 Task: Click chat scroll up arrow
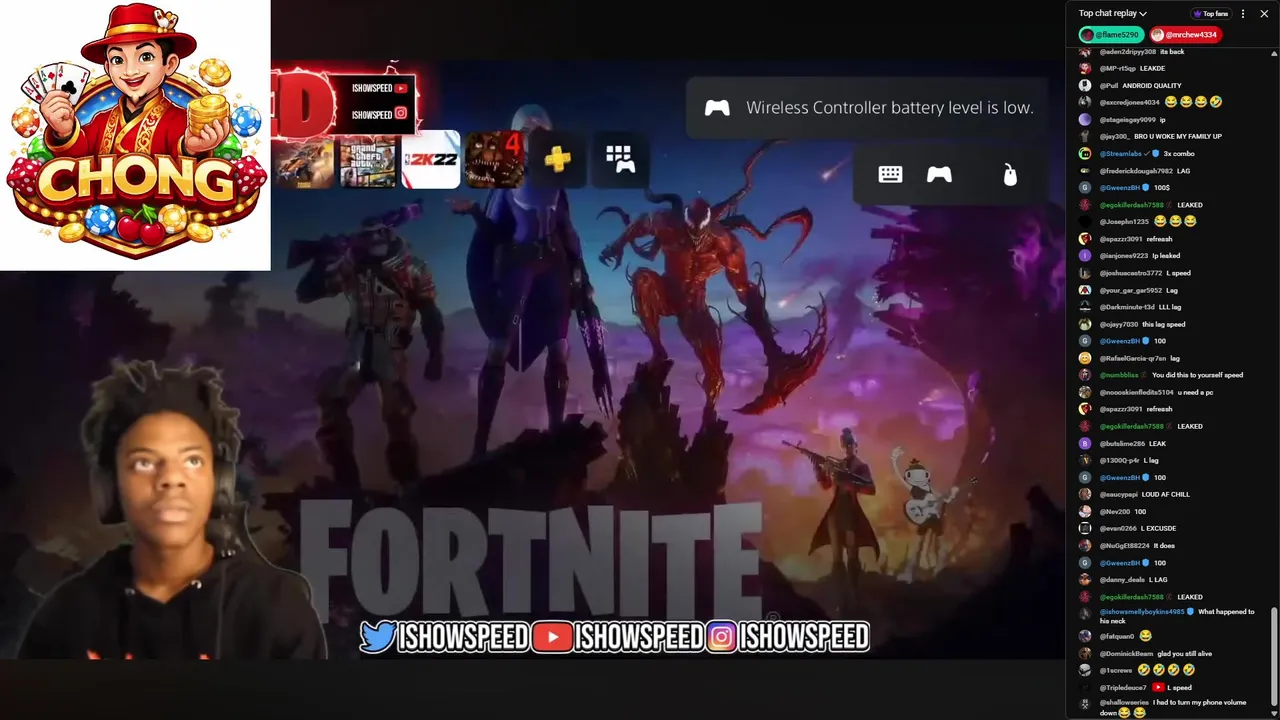[x=1274, y=53]
